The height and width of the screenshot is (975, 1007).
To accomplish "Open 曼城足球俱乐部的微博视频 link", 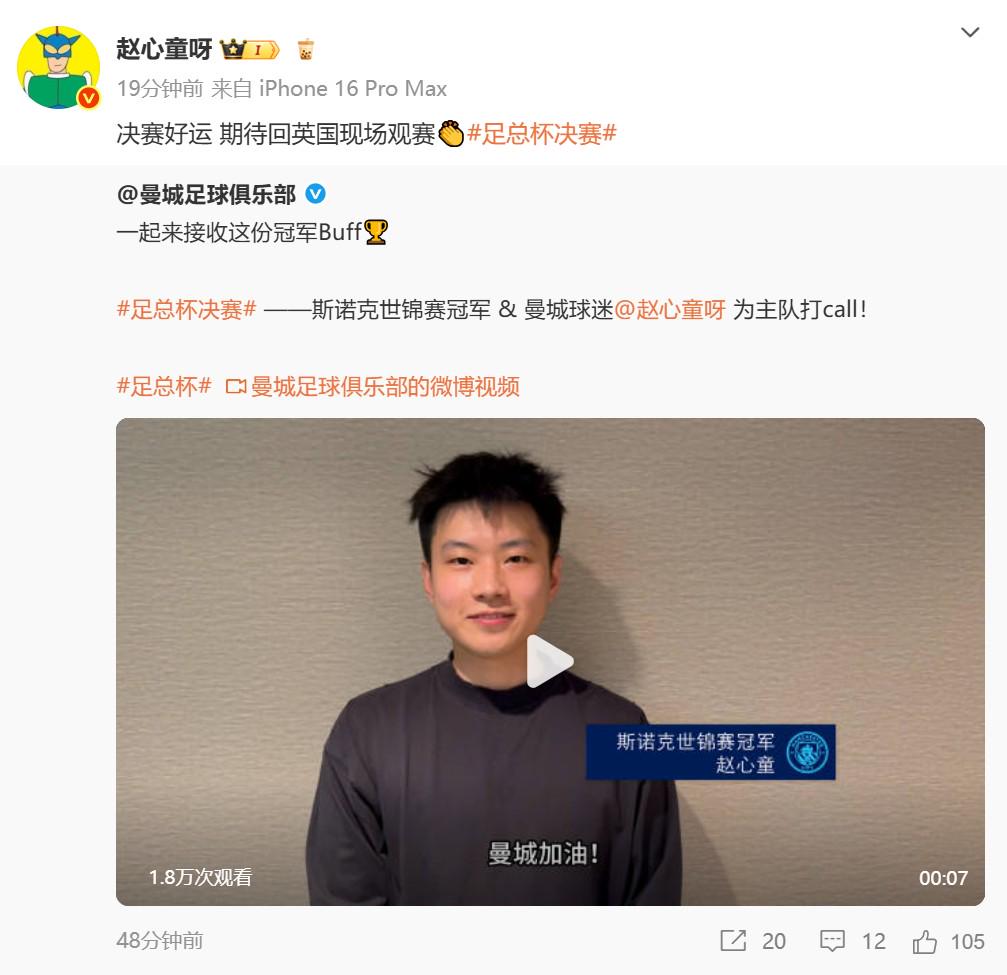I will [372, 386].
